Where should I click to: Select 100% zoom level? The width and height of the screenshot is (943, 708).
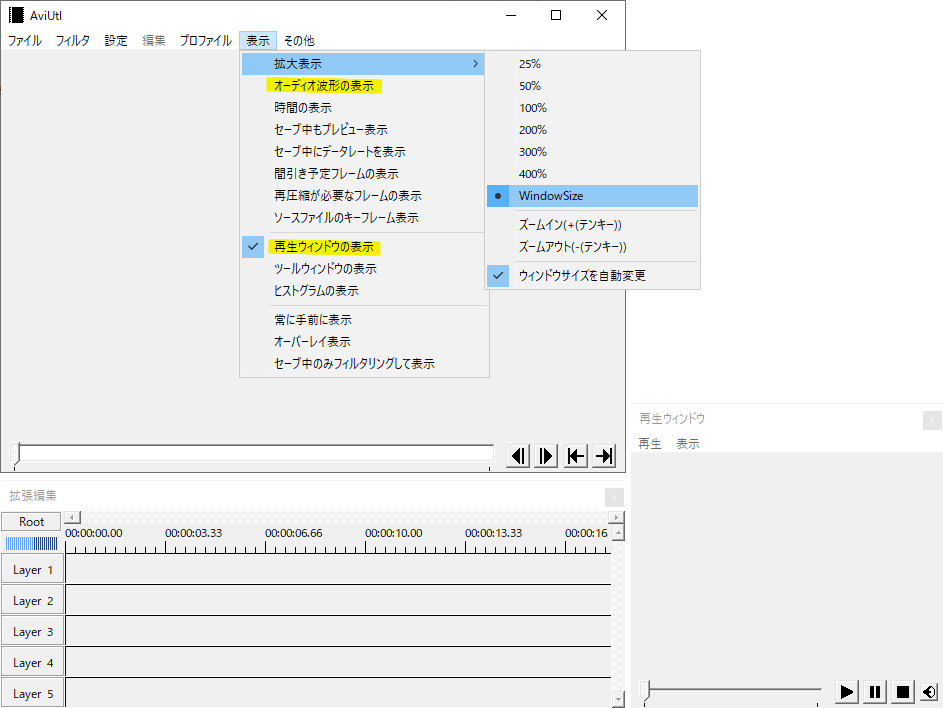pyautogui.click(x=592, y=108)
